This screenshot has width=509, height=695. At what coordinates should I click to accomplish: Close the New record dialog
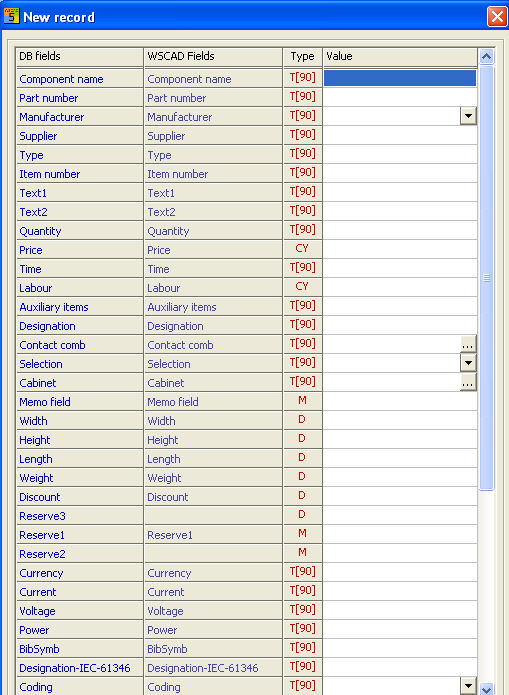click(x=497, y=17)
